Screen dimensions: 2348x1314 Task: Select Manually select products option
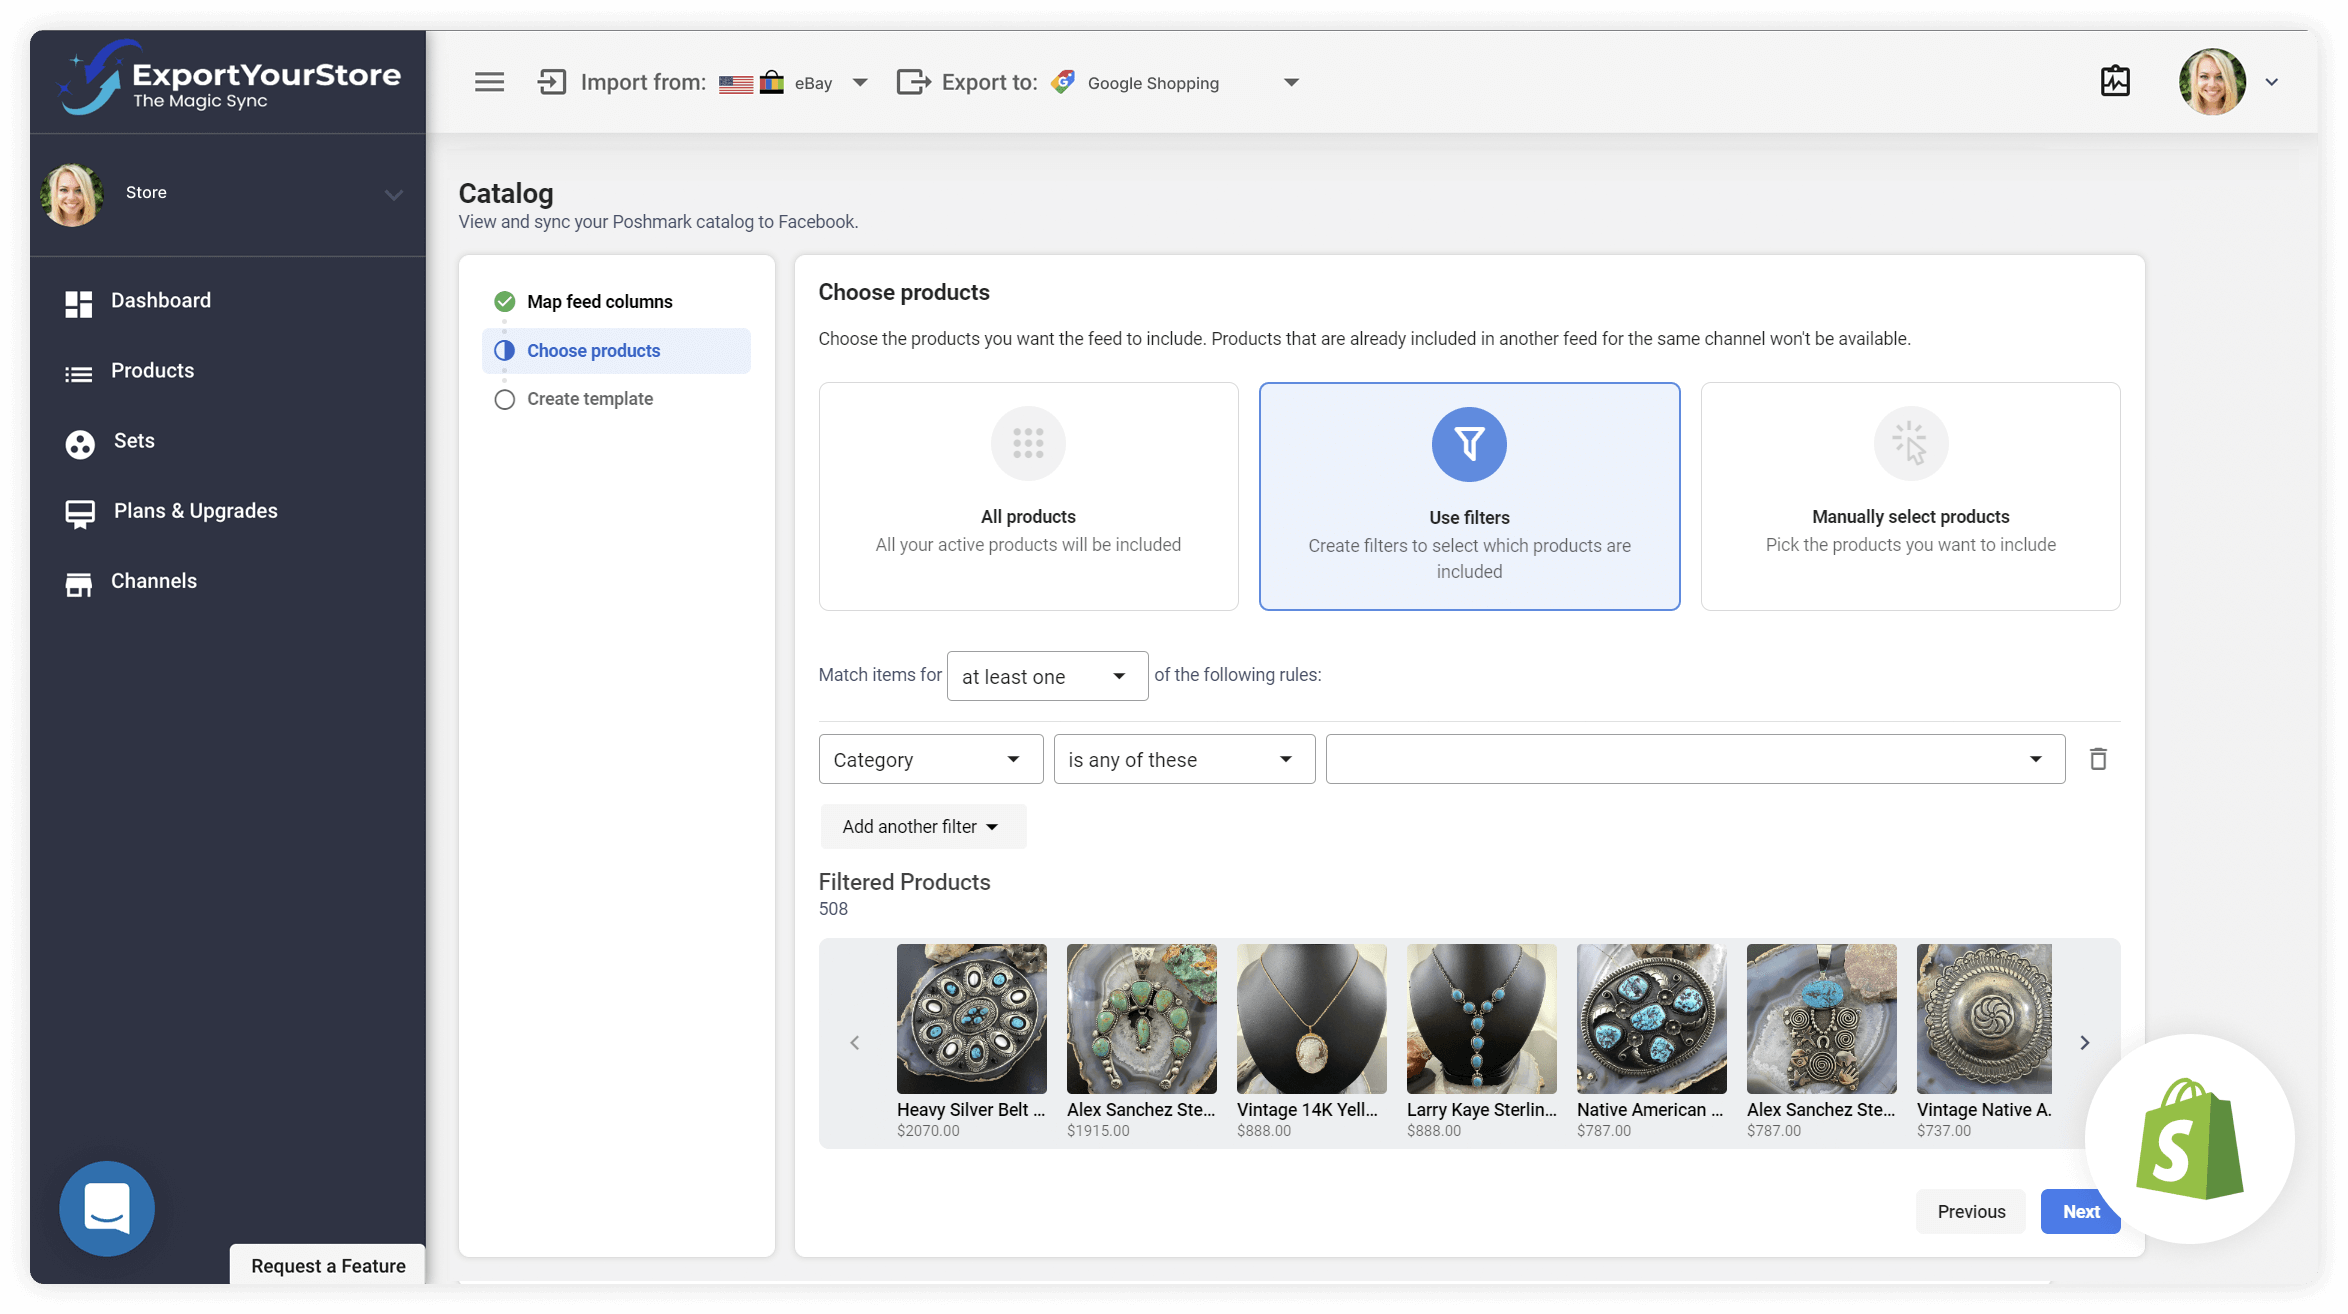tap(1910, 496)
